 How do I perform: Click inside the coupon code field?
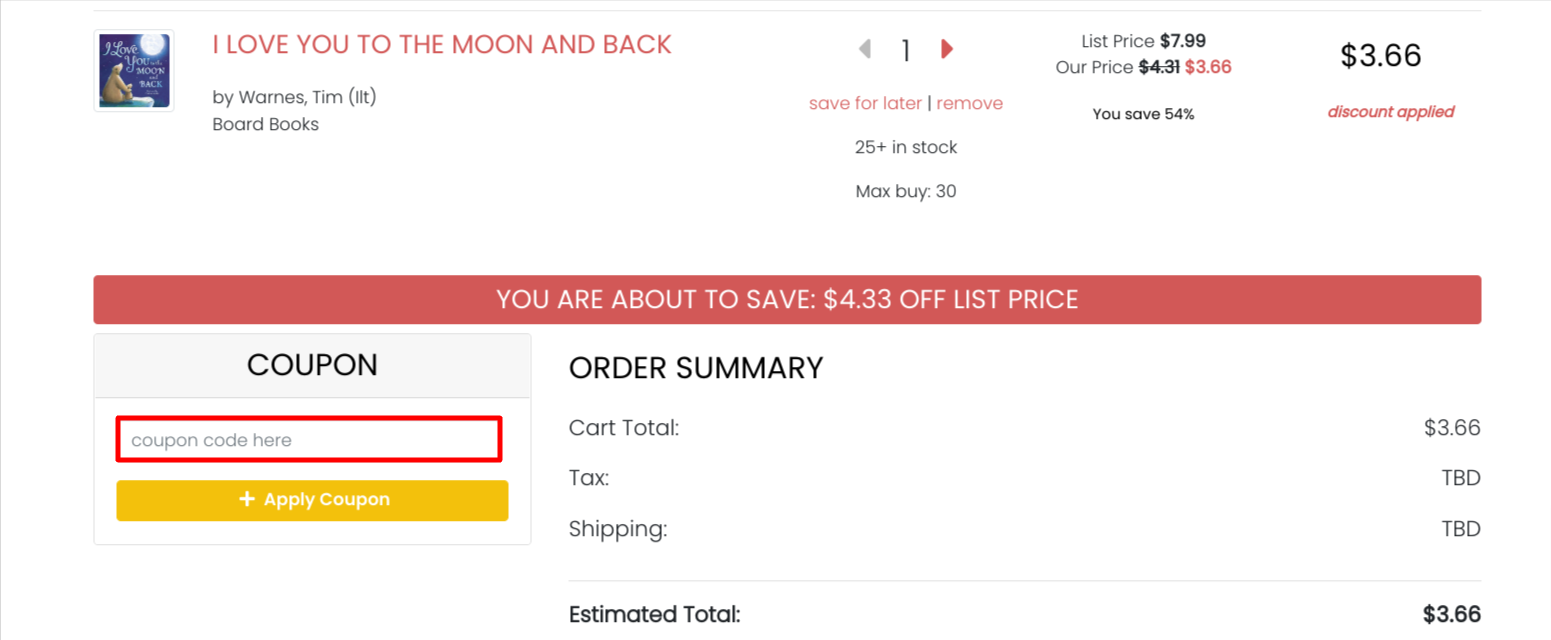tap(308, 439)
